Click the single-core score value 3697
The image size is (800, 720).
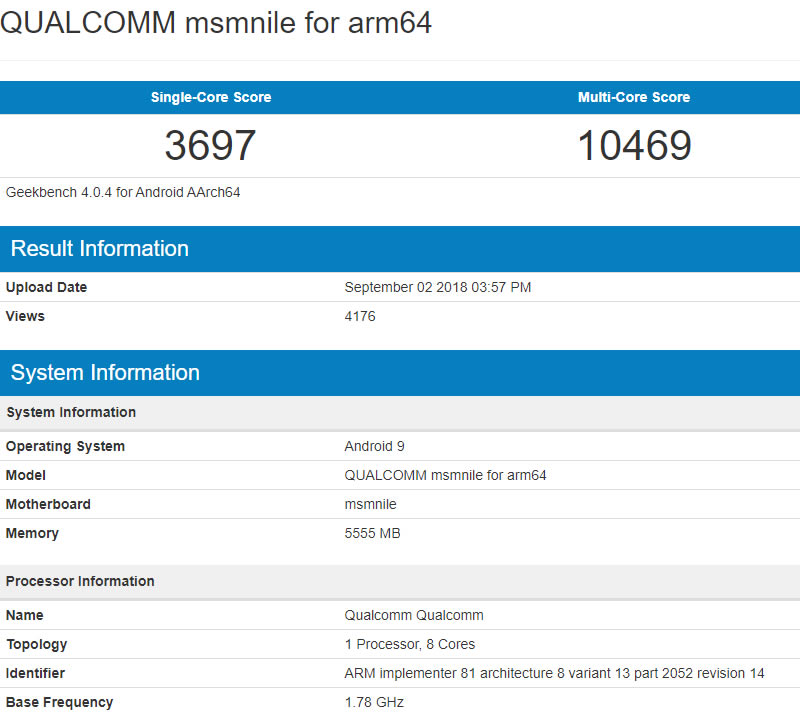click(x=211, y=146)
